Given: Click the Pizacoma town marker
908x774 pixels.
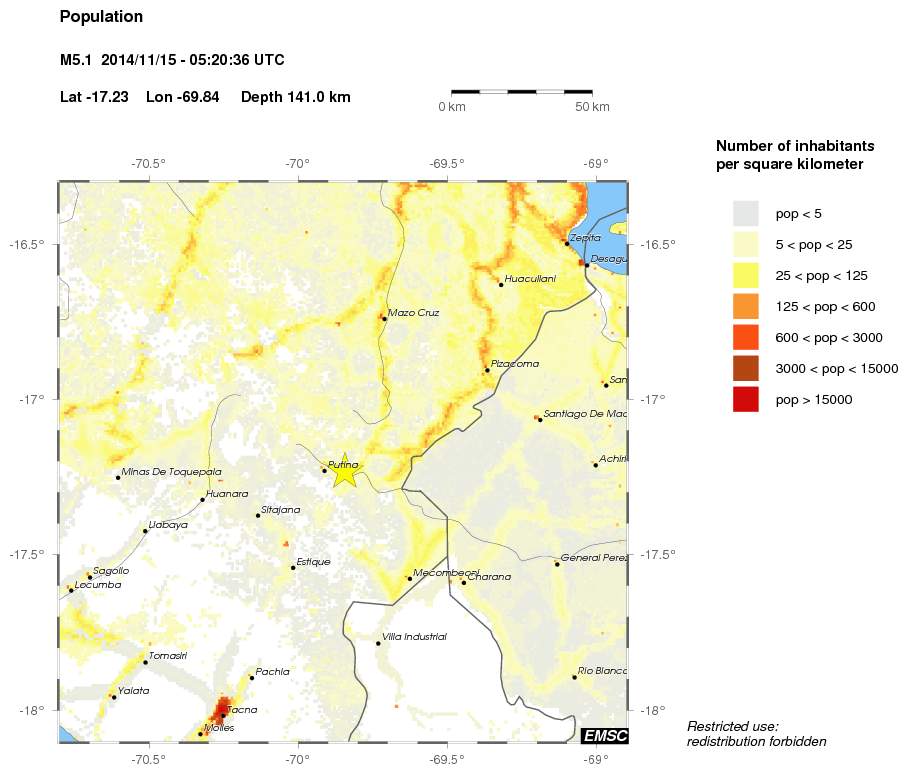Looking at the screenshot, I should (487, 370).
